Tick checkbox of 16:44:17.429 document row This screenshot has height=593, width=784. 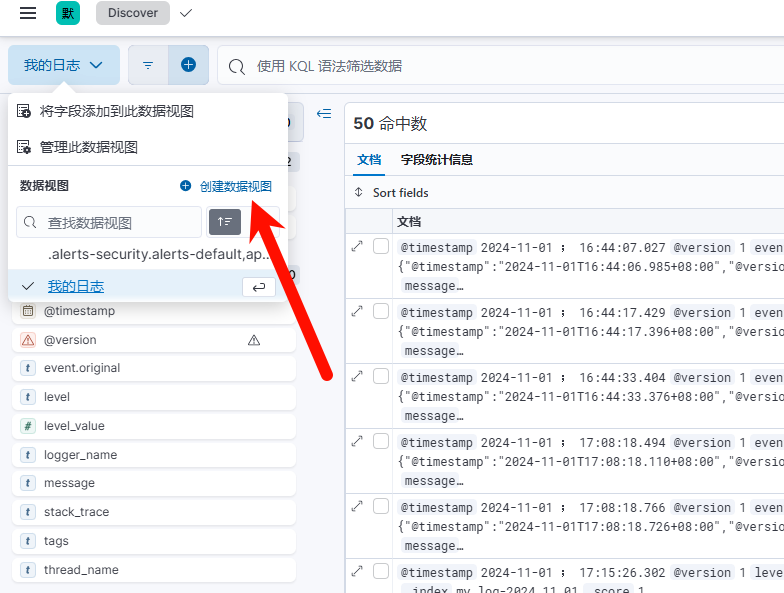click(381, 311)
